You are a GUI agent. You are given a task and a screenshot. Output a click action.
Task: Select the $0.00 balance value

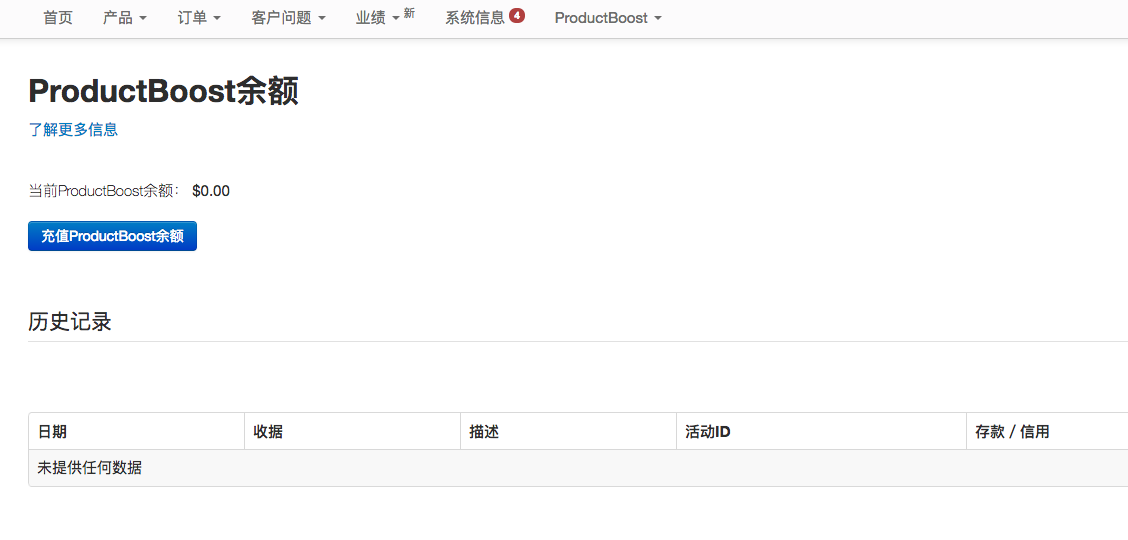pyautogui.click(x=211, y=191)
